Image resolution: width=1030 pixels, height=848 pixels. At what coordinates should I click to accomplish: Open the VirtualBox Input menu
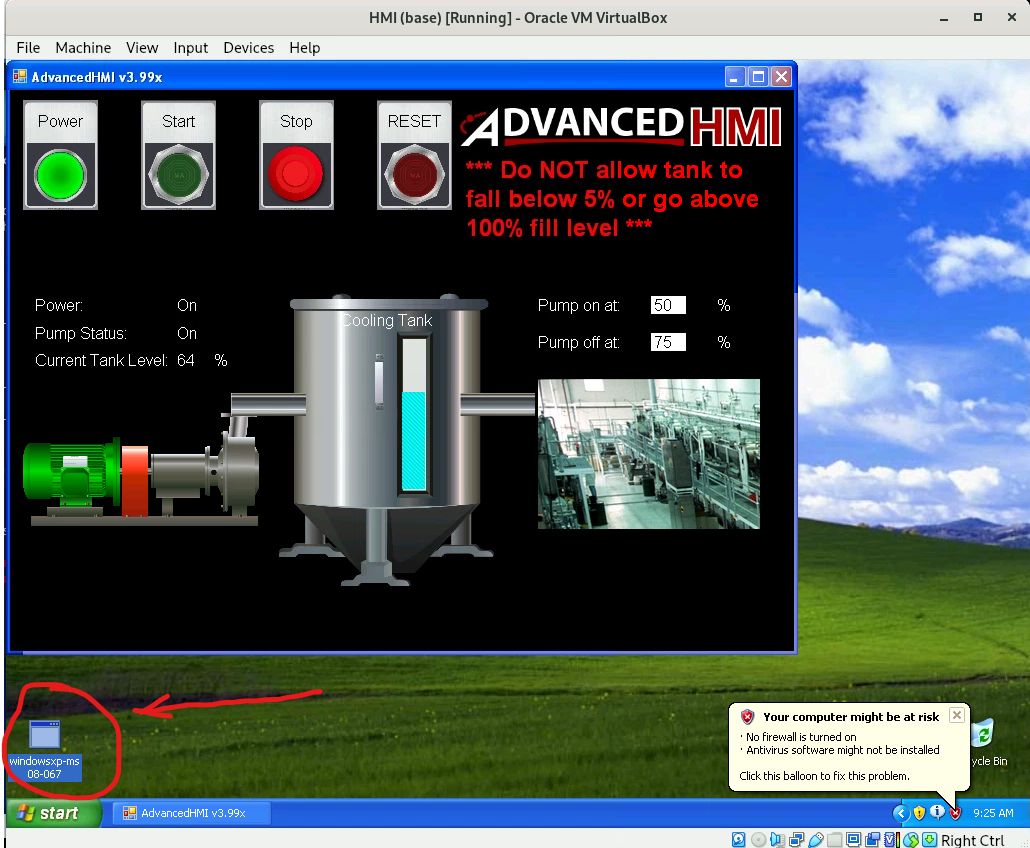[190, 48]
